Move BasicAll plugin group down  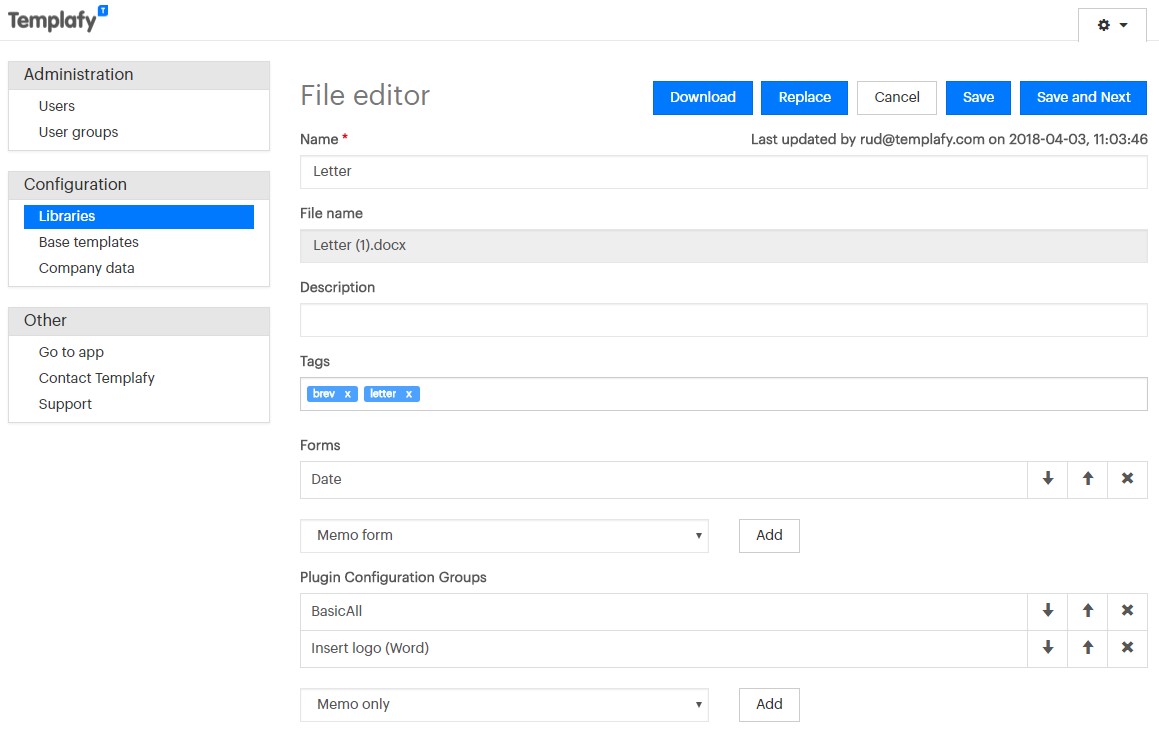1047,611
